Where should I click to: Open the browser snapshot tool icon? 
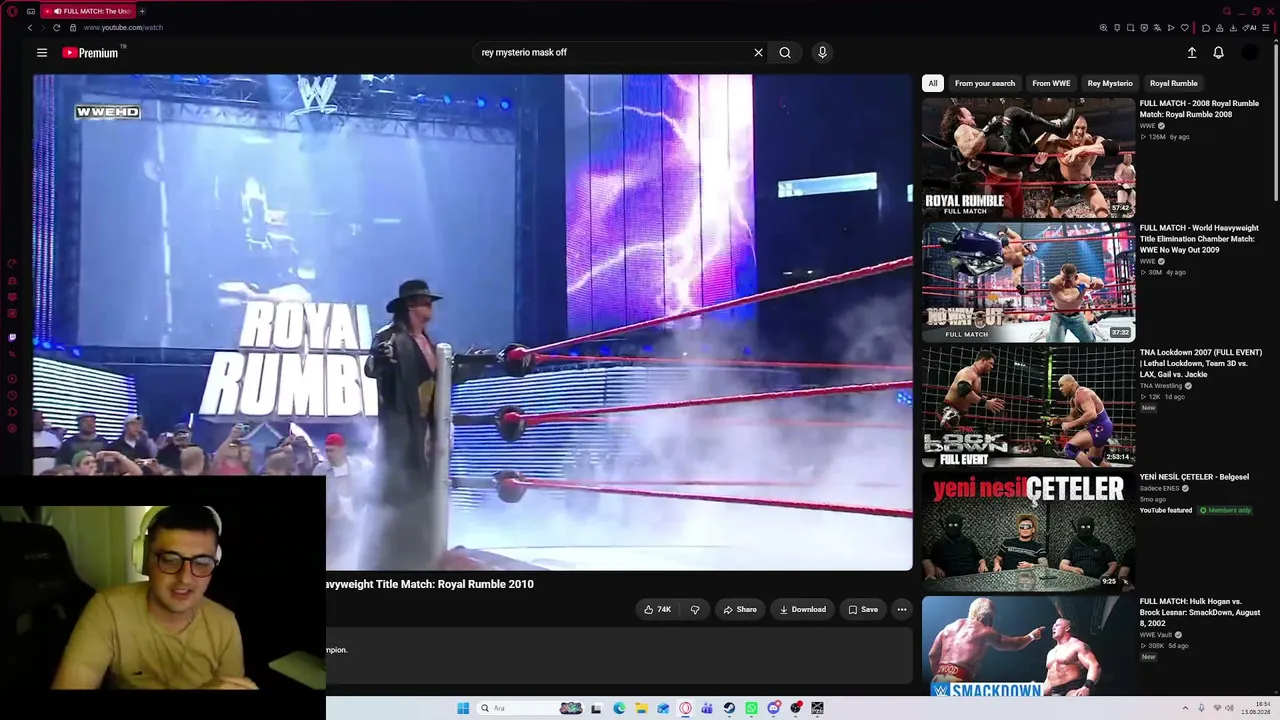[1131, 28]
